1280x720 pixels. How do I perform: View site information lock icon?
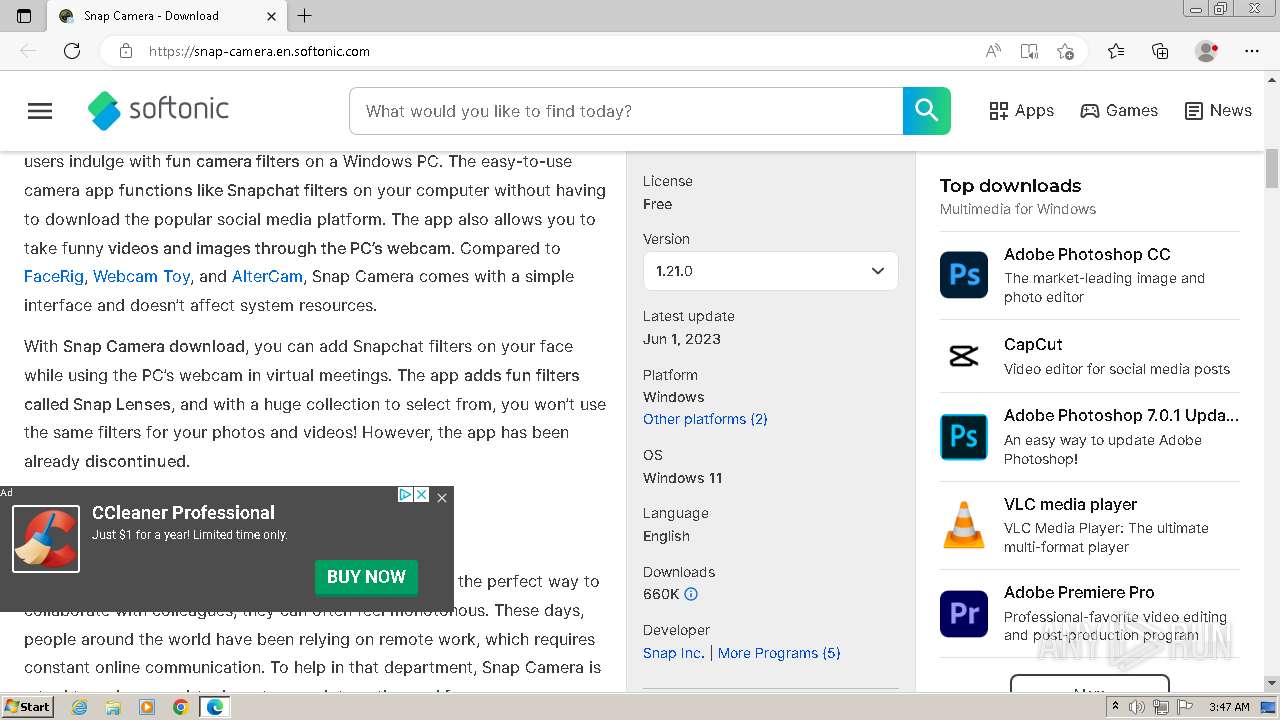[125, 51]
